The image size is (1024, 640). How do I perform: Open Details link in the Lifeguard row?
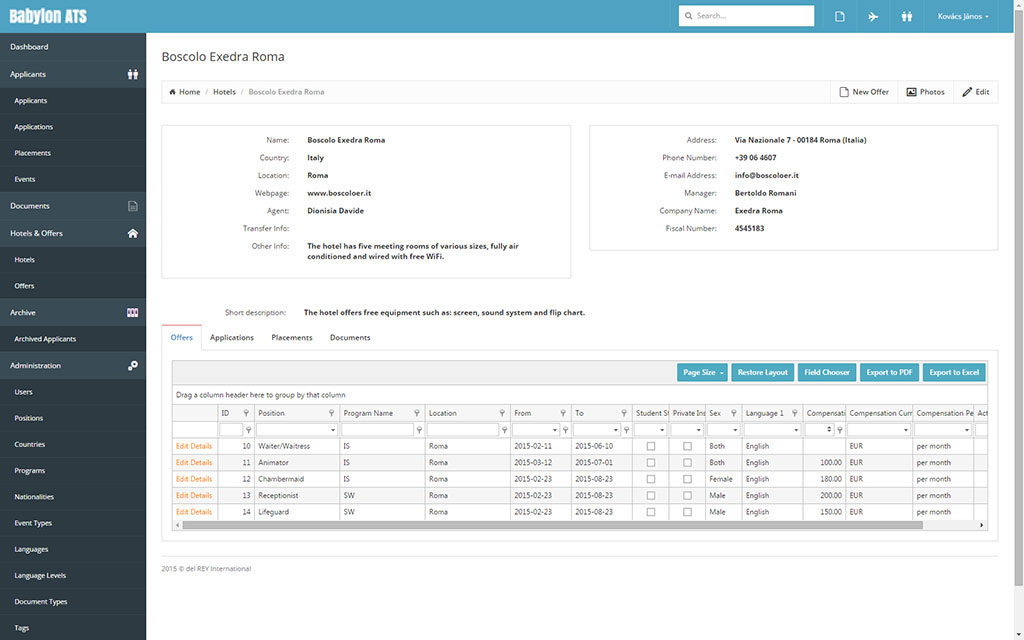202,512
